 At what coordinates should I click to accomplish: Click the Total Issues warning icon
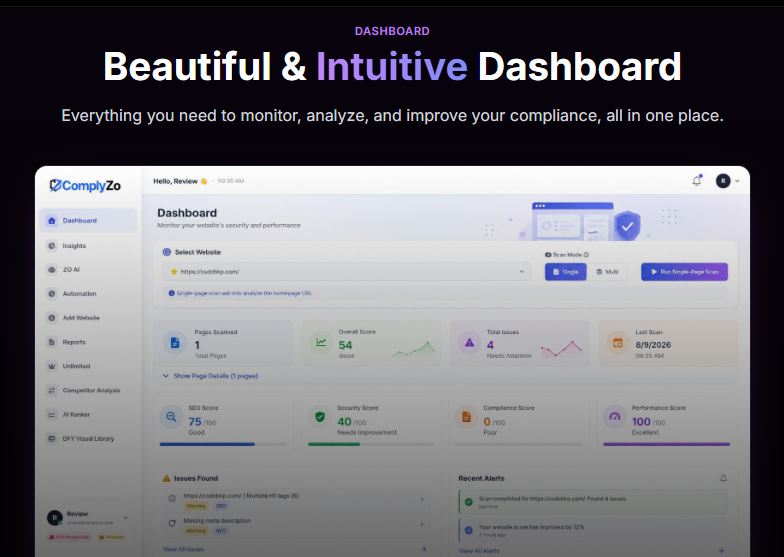click(x=469, y=343)
